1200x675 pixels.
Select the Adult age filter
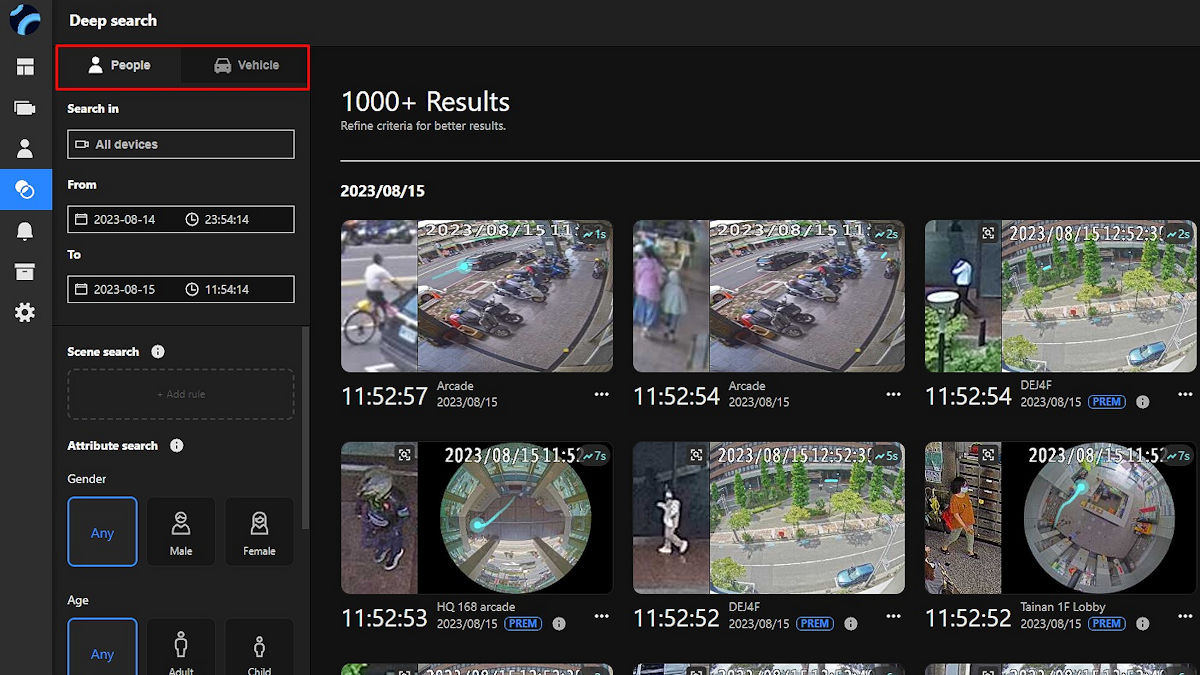tap(181, 648)
